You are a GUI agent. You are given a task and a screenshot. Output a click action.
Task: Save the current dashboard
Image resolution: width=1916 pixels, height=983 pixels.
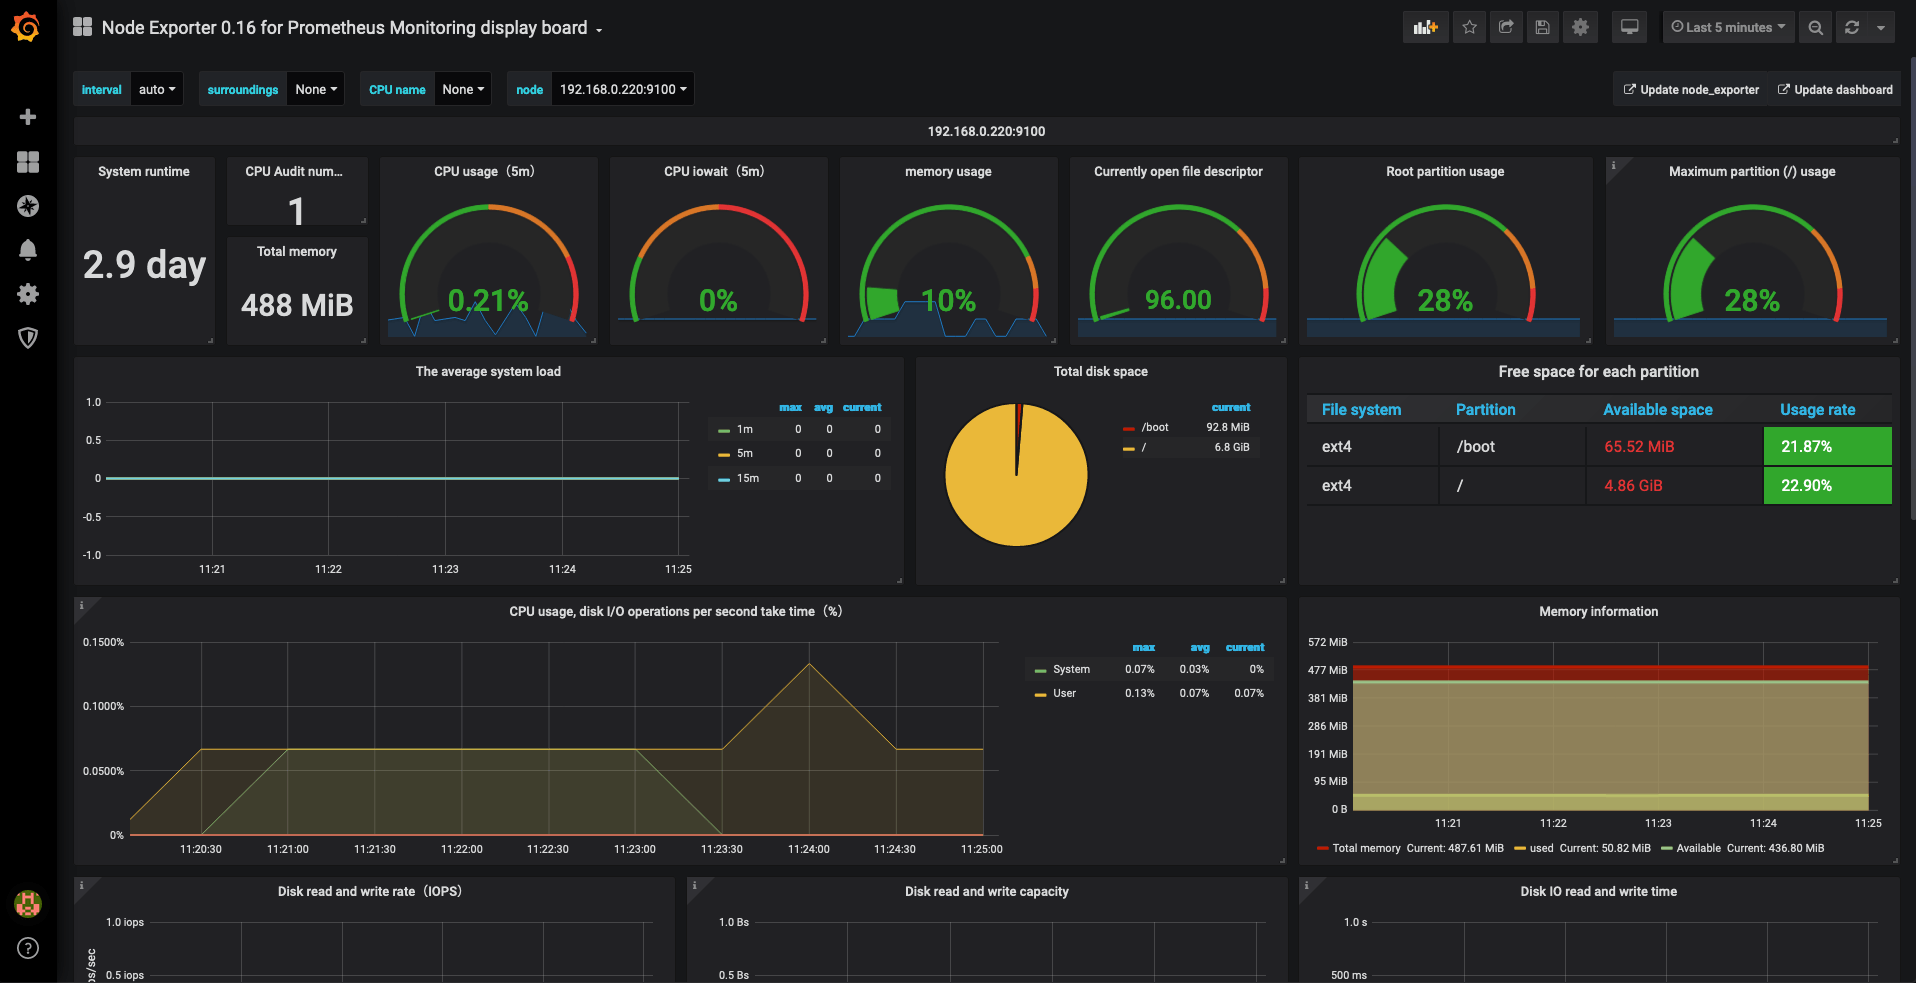[1542, 27]
